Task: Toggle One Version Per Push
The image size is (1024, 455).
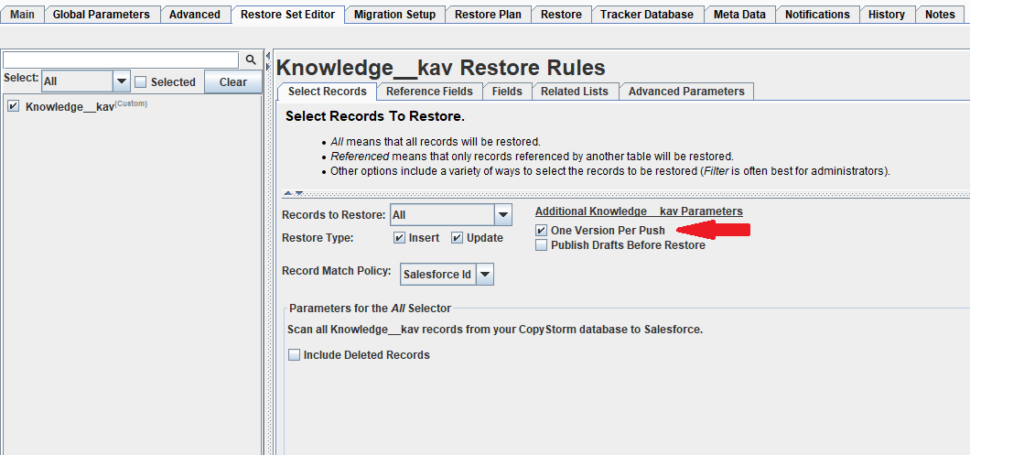Action: pos(541,230)
